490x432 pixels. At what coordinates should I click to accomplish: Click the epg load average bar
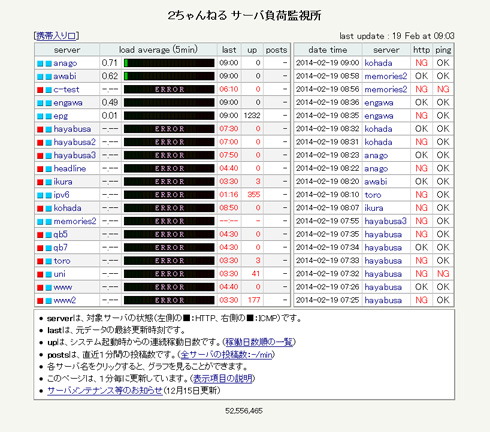point(169,116)
